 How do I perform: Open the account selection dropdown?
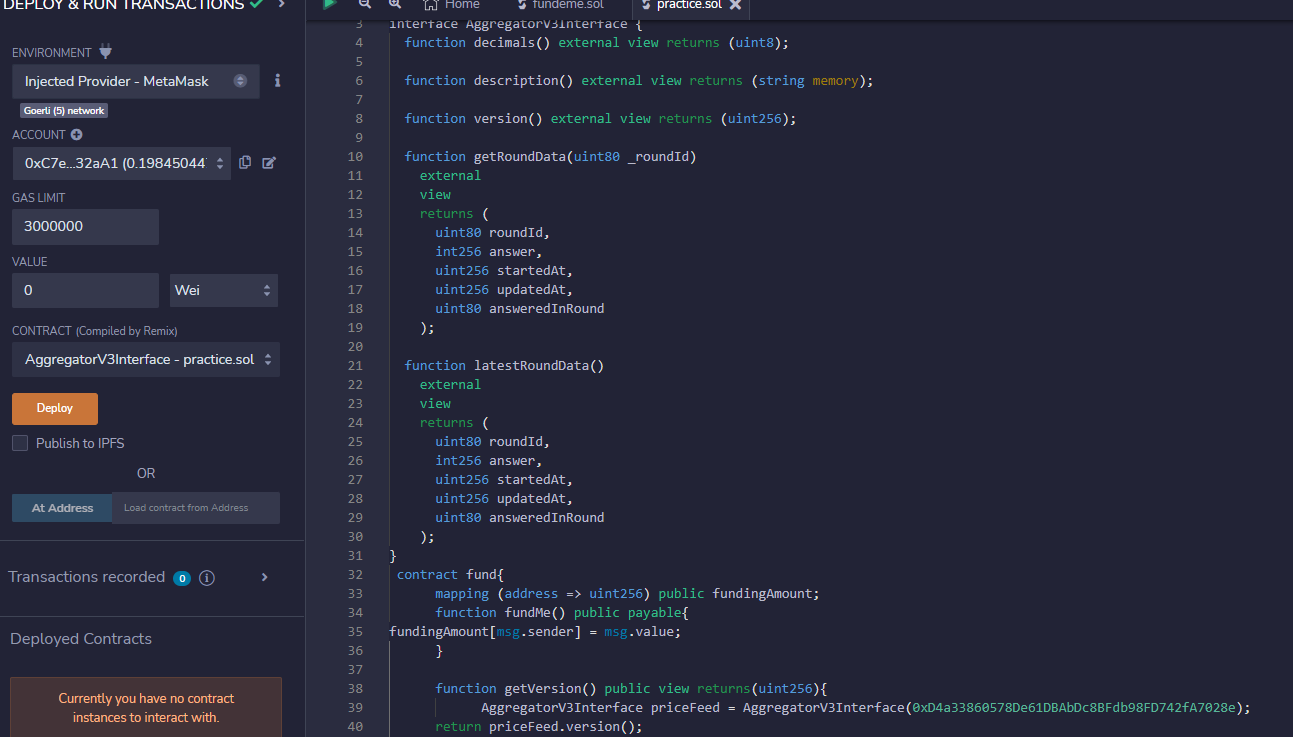[121, 163]
